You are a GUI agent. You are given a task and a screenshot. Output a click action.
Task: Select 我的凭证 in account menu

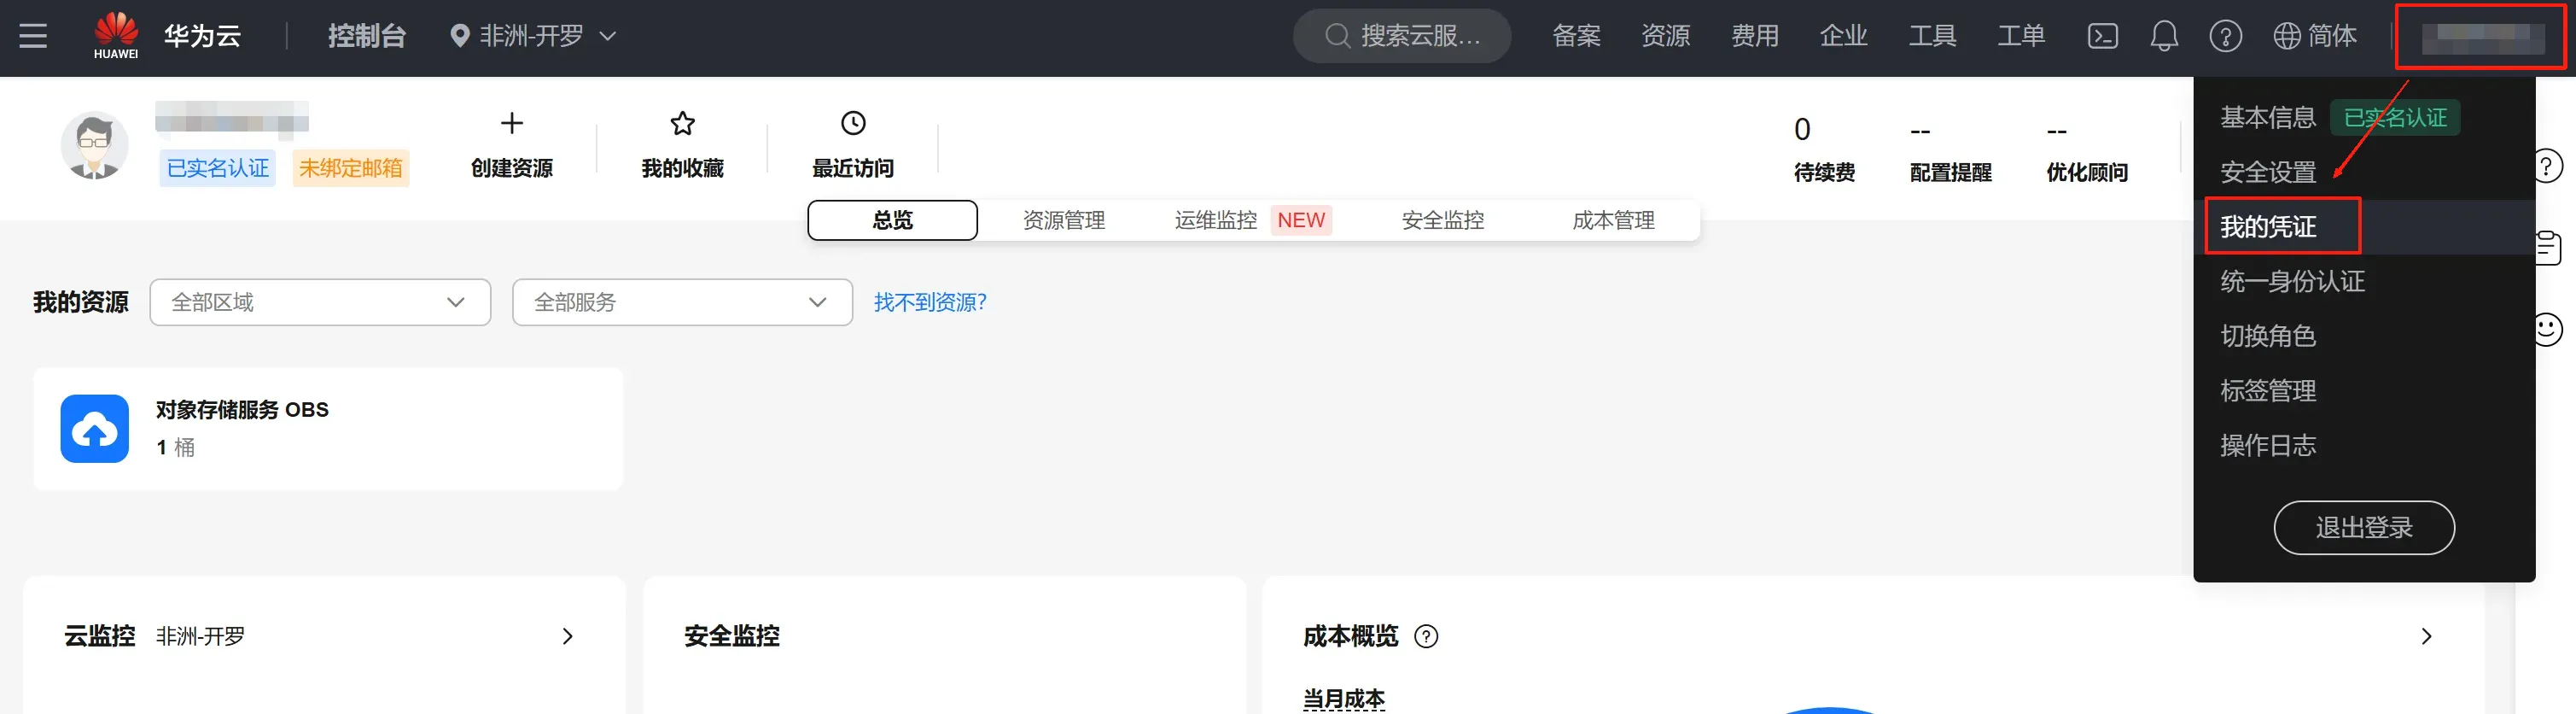2268,227
